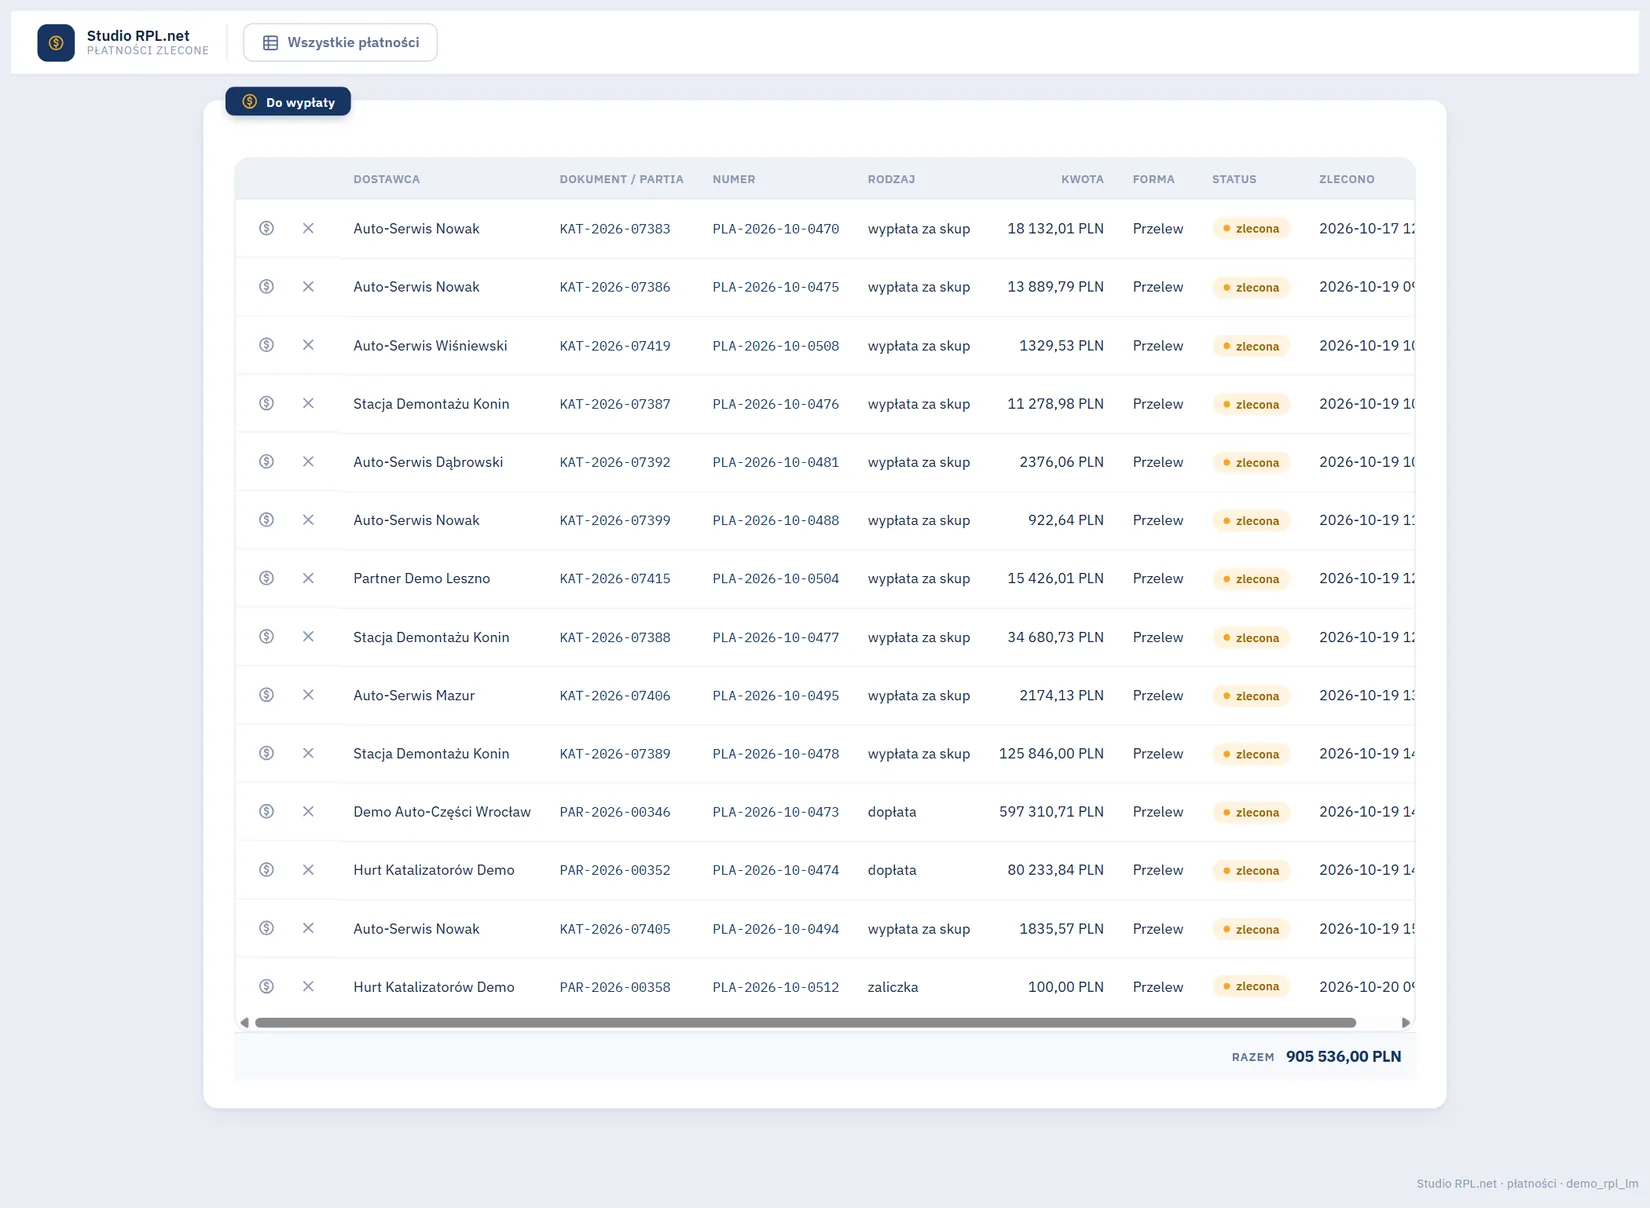Cancel payment PLA-2026-10-0476
This screenshot has width=1650, height=1208.
click(x=308, y=403)
